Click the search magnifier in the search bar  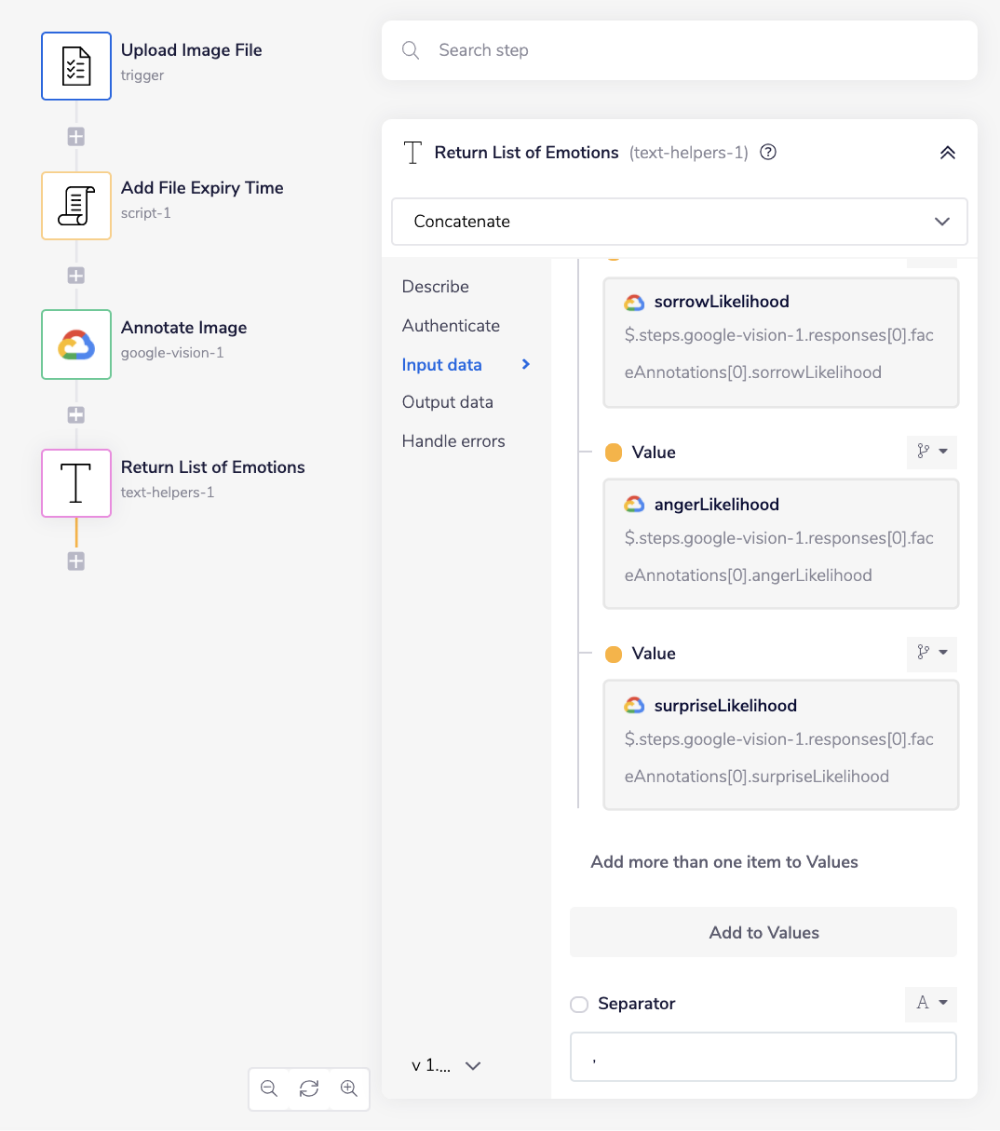(410, 50)
